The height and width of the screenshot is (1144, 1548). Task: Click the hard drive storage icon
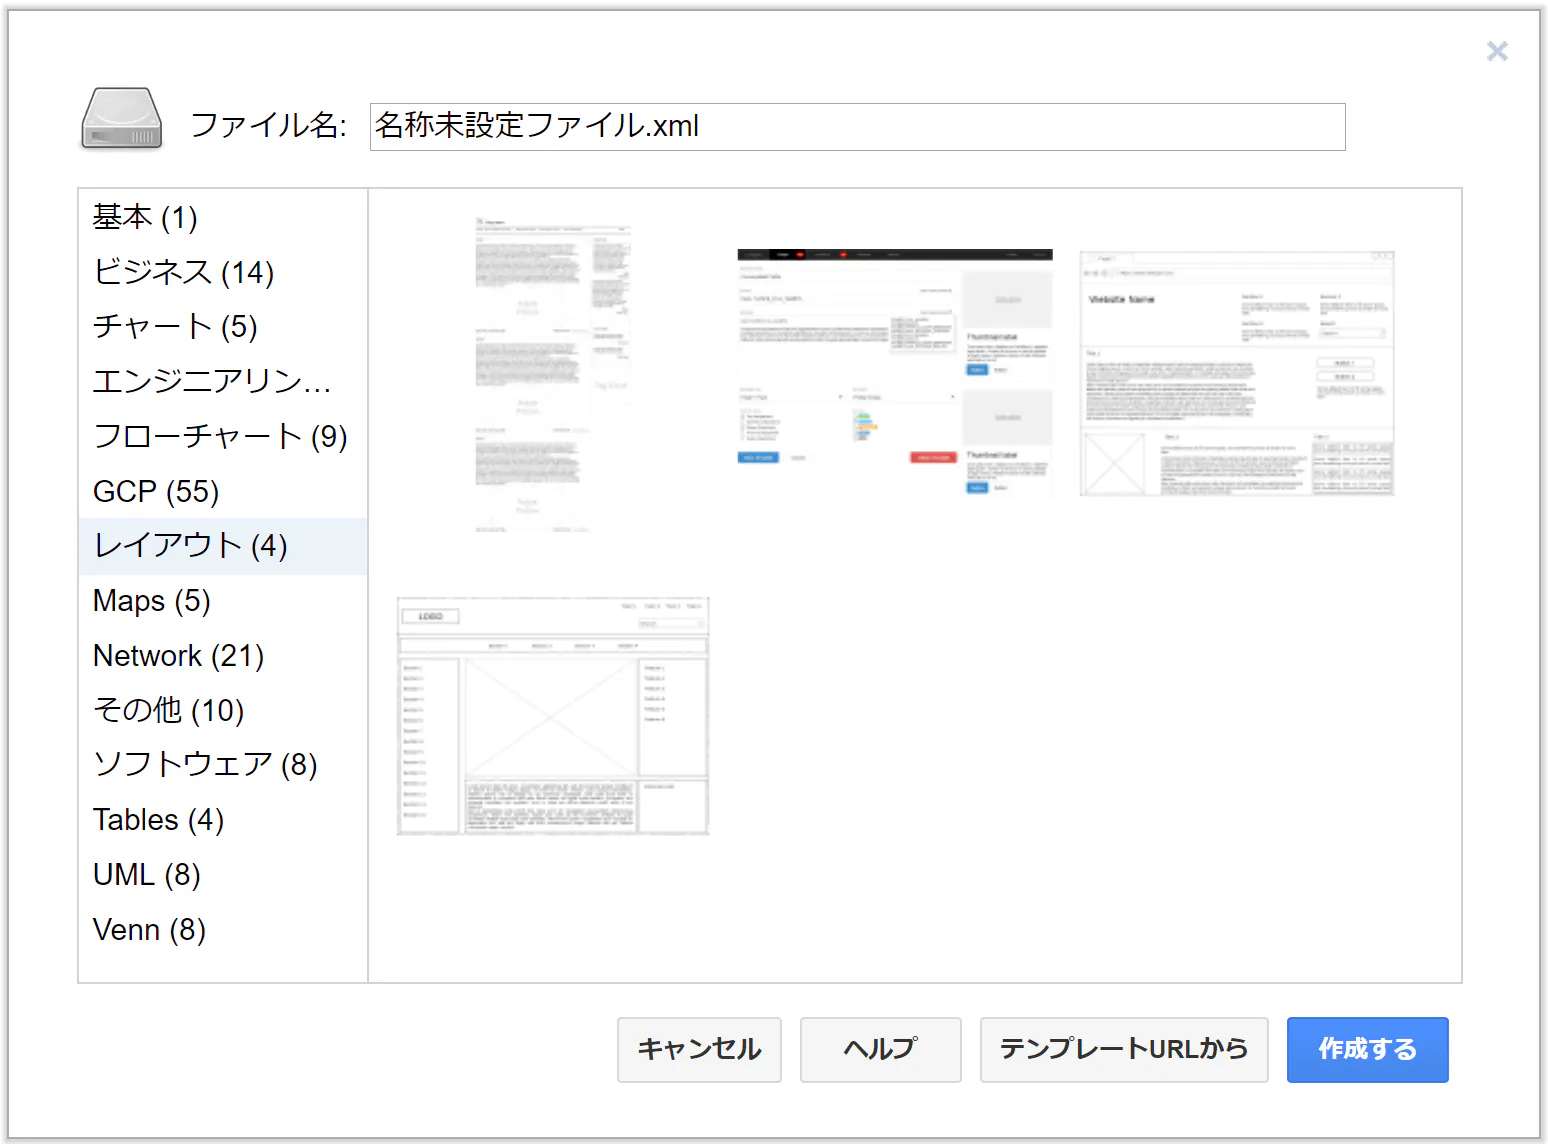point(122,119)
